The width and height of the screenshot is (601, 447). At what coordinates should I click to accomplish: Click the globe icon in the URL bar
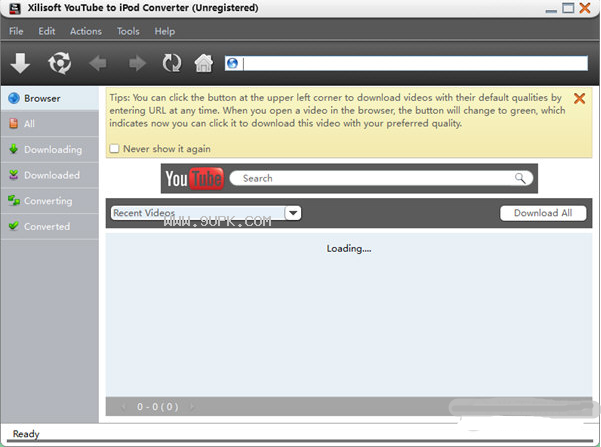(x=232, y=63)
